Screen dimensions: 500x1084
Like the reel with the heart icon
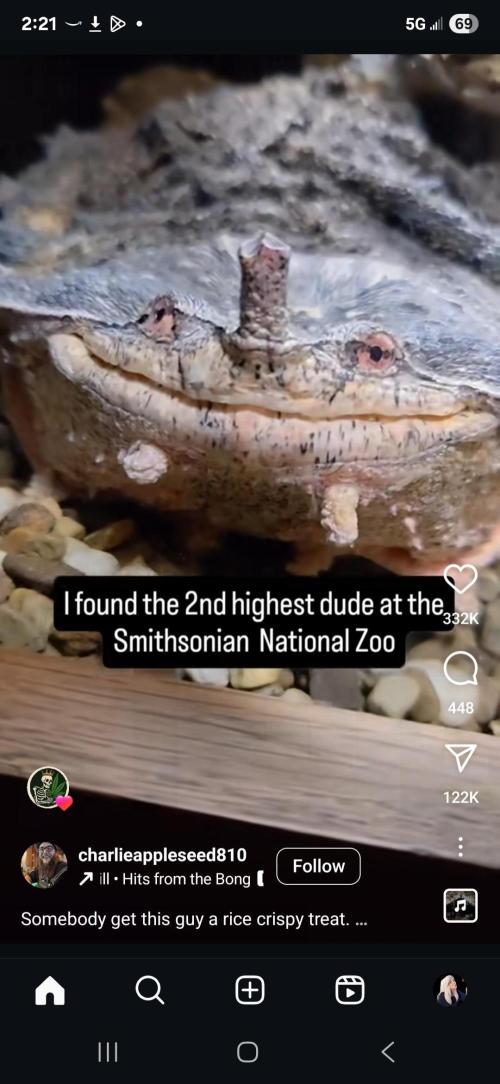[461, 579]
